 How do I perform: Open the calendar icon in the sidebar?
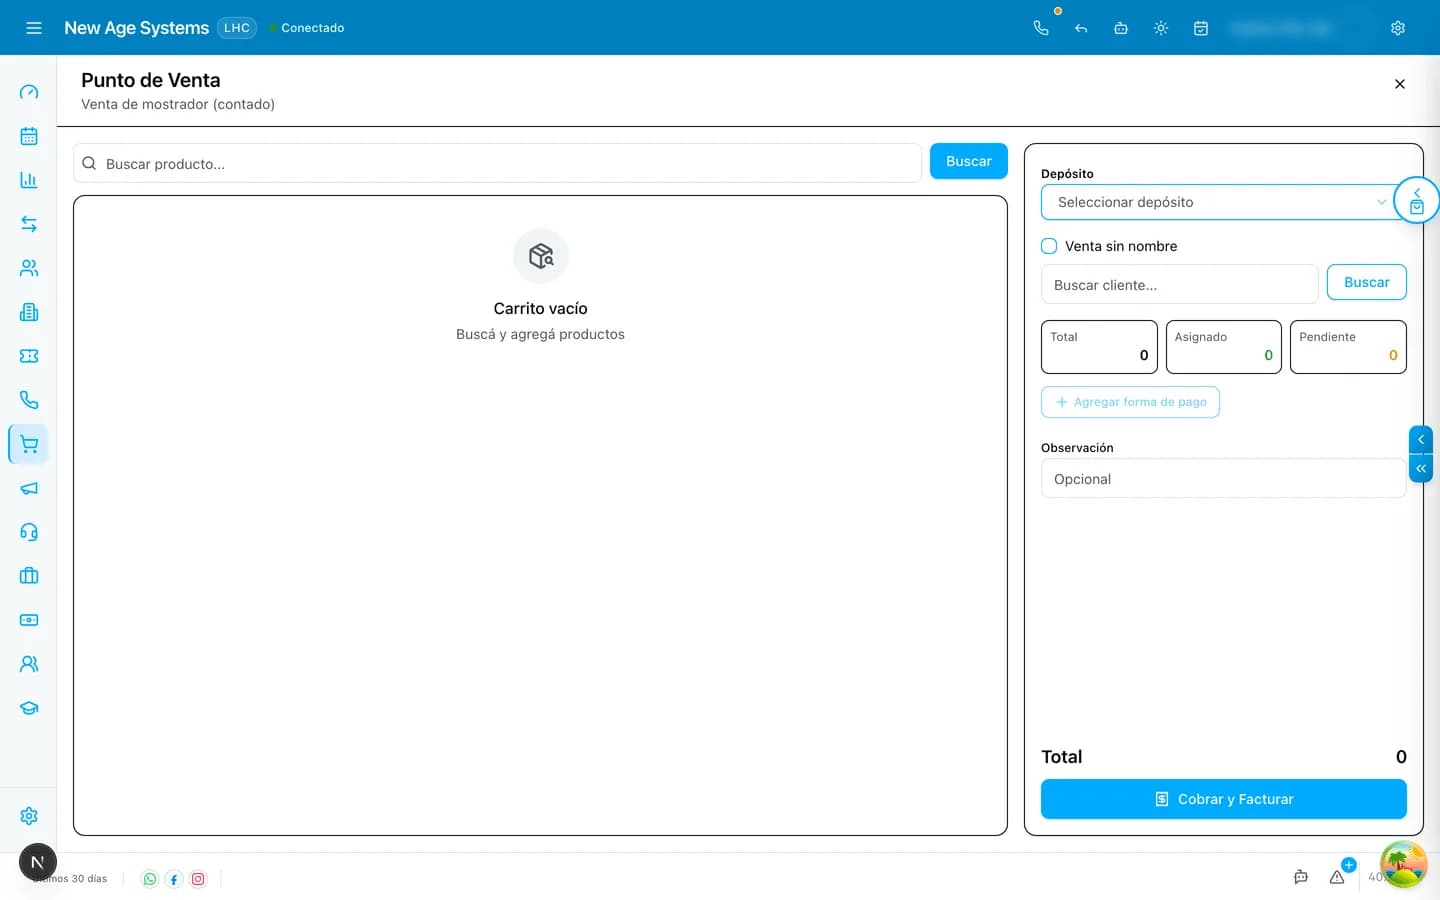click(29, 136)
